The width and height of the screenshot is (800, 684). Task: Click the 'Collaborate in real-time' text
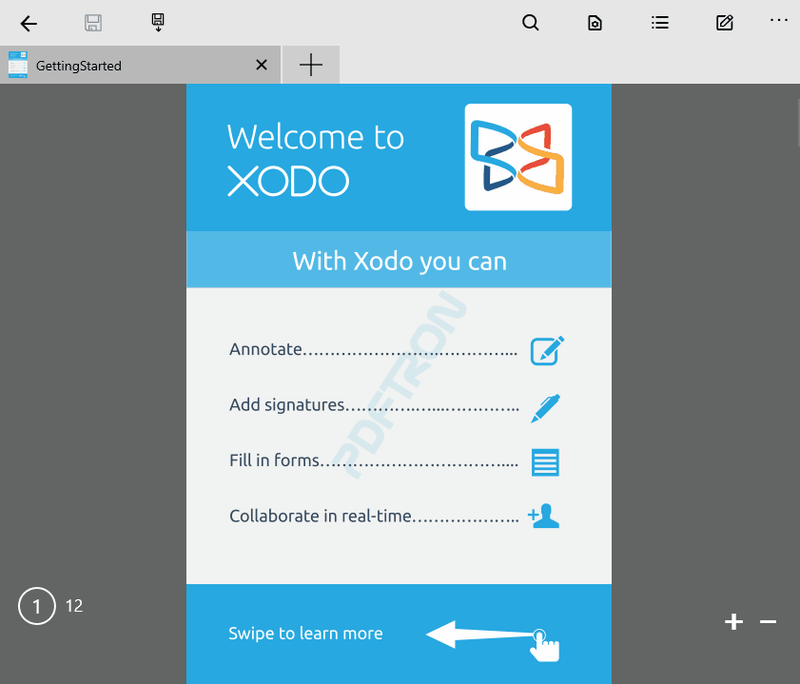pyautogui.click(x=320, y=516)
